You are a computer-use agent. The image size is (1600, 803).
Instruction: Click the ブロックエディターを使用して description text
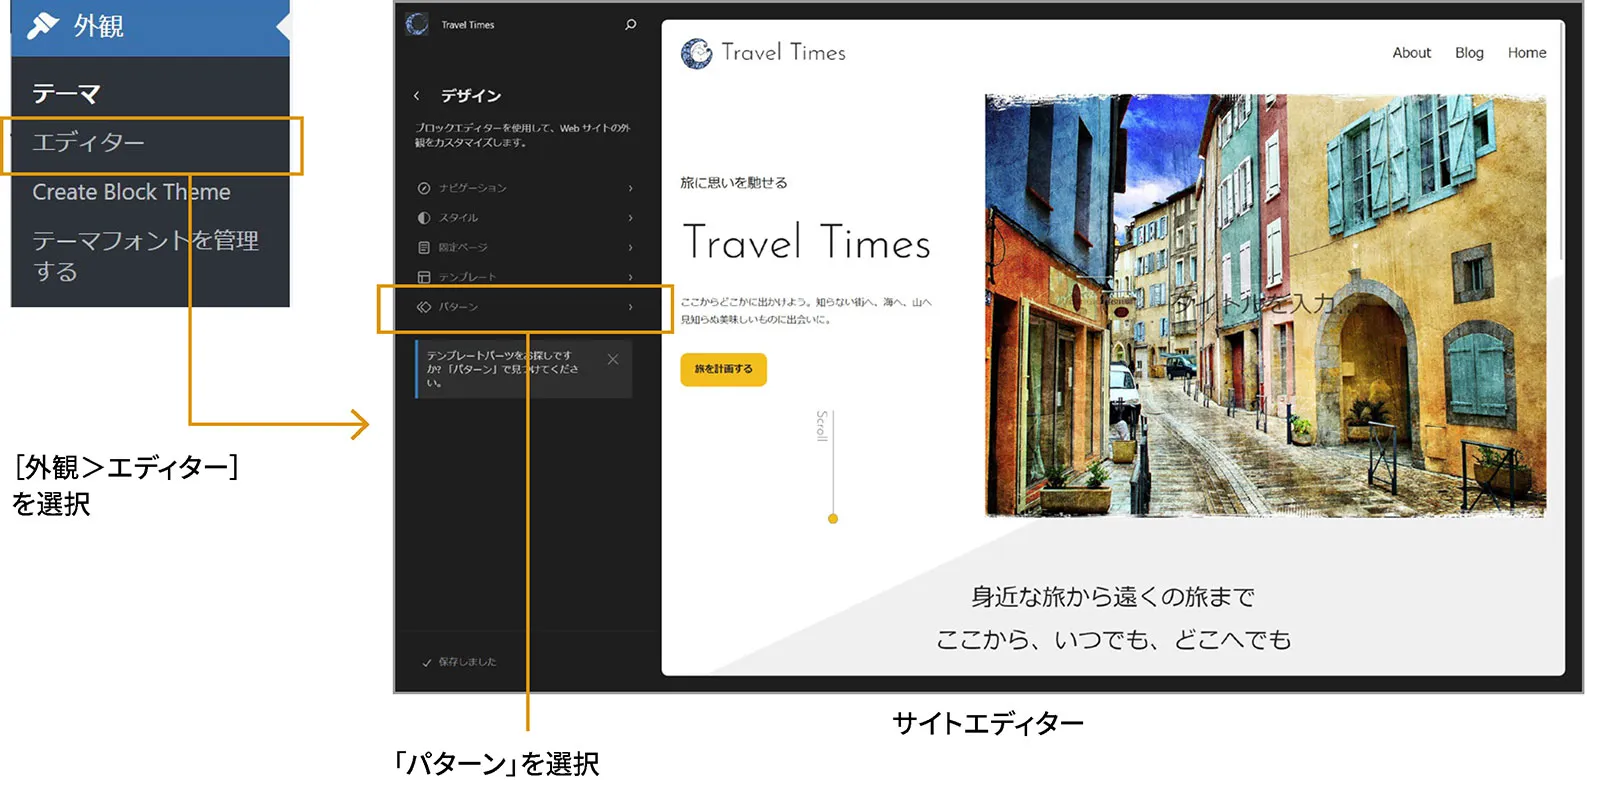point(522,135)
